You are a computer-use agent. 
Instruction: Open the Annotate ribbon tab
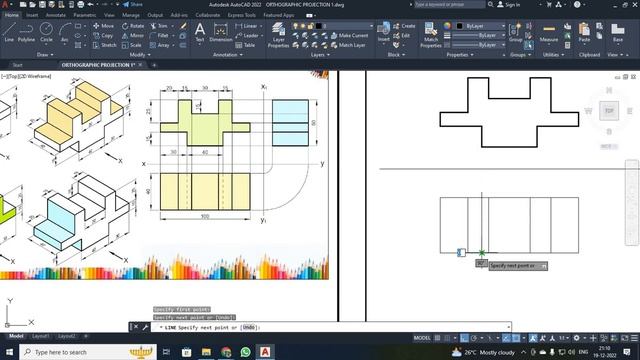click(x=56, y=15)
